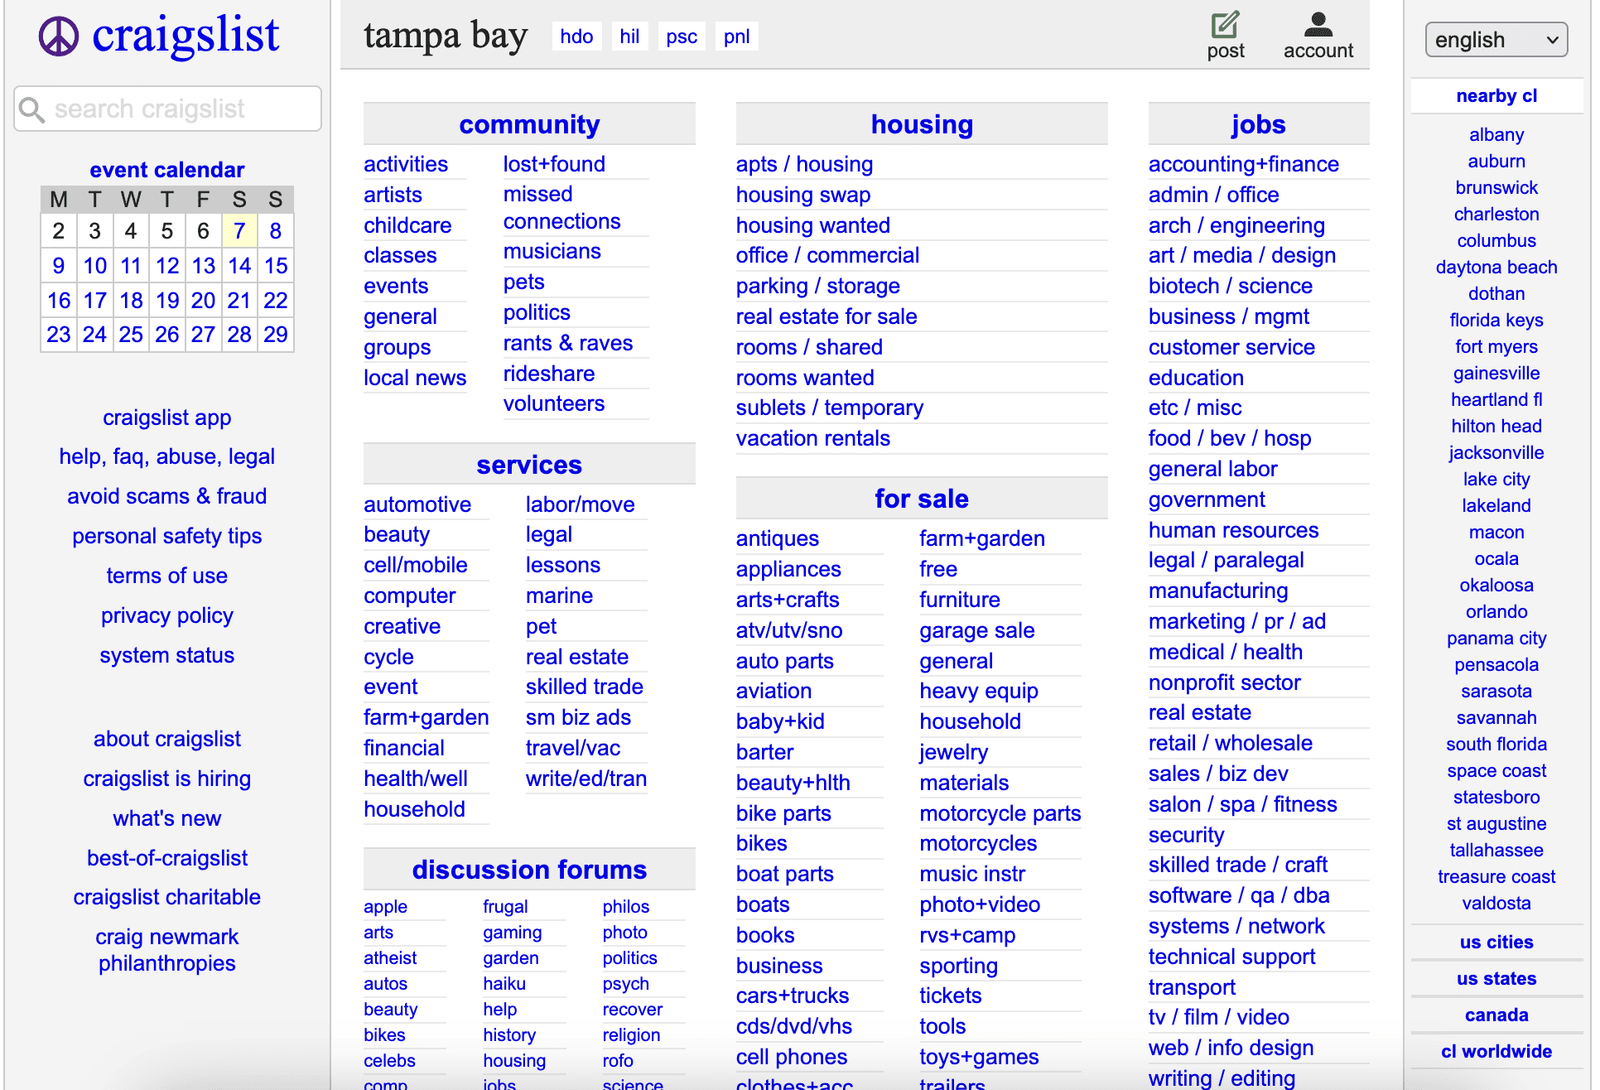
Task: Open the haiku discussion forum
Action: (x=504, y=984)
